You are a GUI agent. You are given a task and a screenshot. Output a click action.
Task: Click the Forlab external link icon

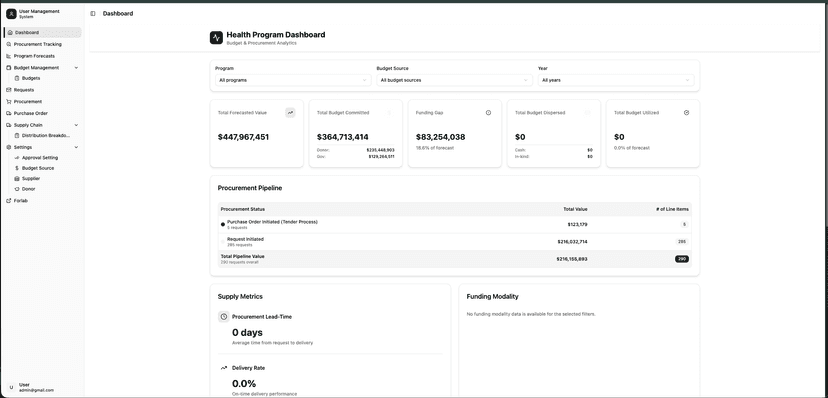click(8, 201)
